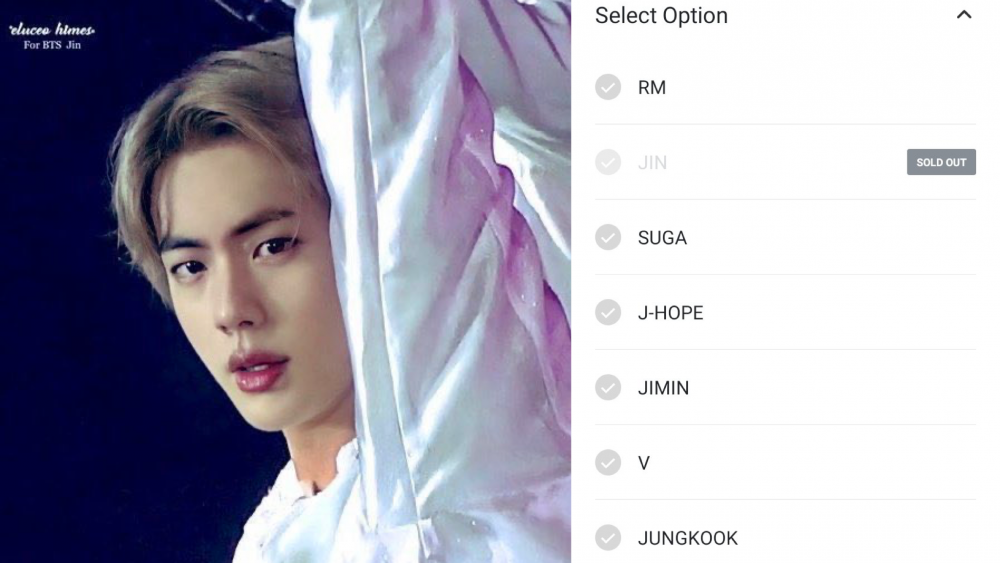Click the SOLD OUT badge
This screenshot has height=563, width=1000.
pyautogui.click(x=941, y=162)
